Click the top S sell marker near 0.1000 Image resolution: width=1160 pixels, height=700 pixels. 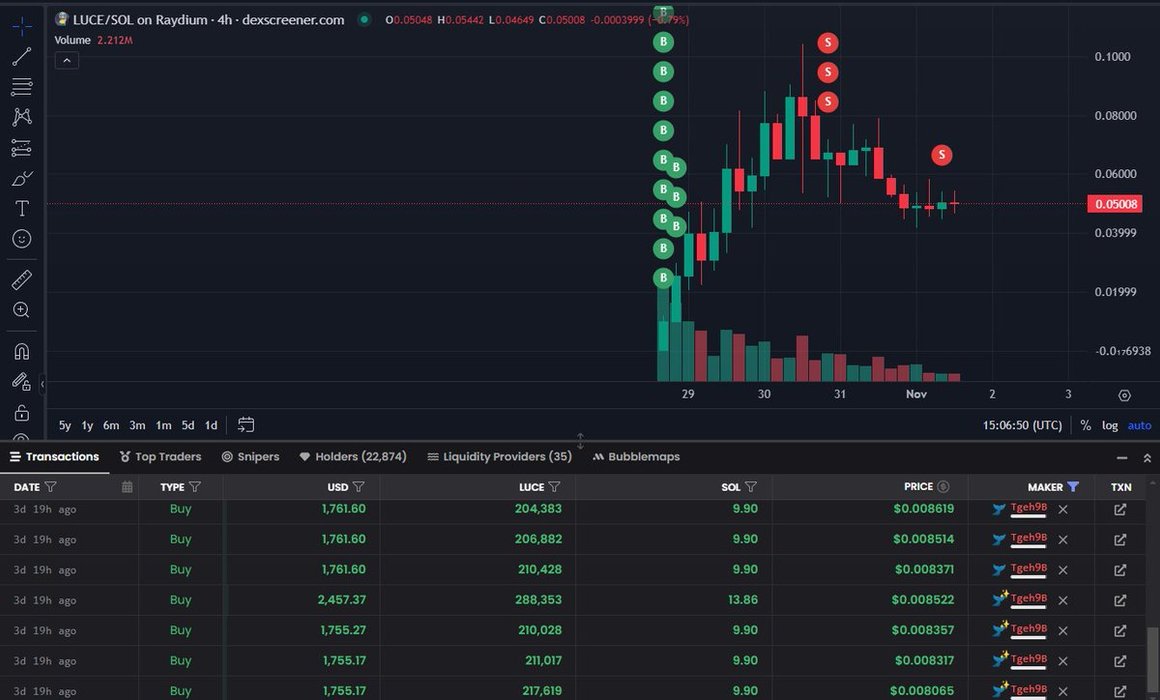(827, 43)
